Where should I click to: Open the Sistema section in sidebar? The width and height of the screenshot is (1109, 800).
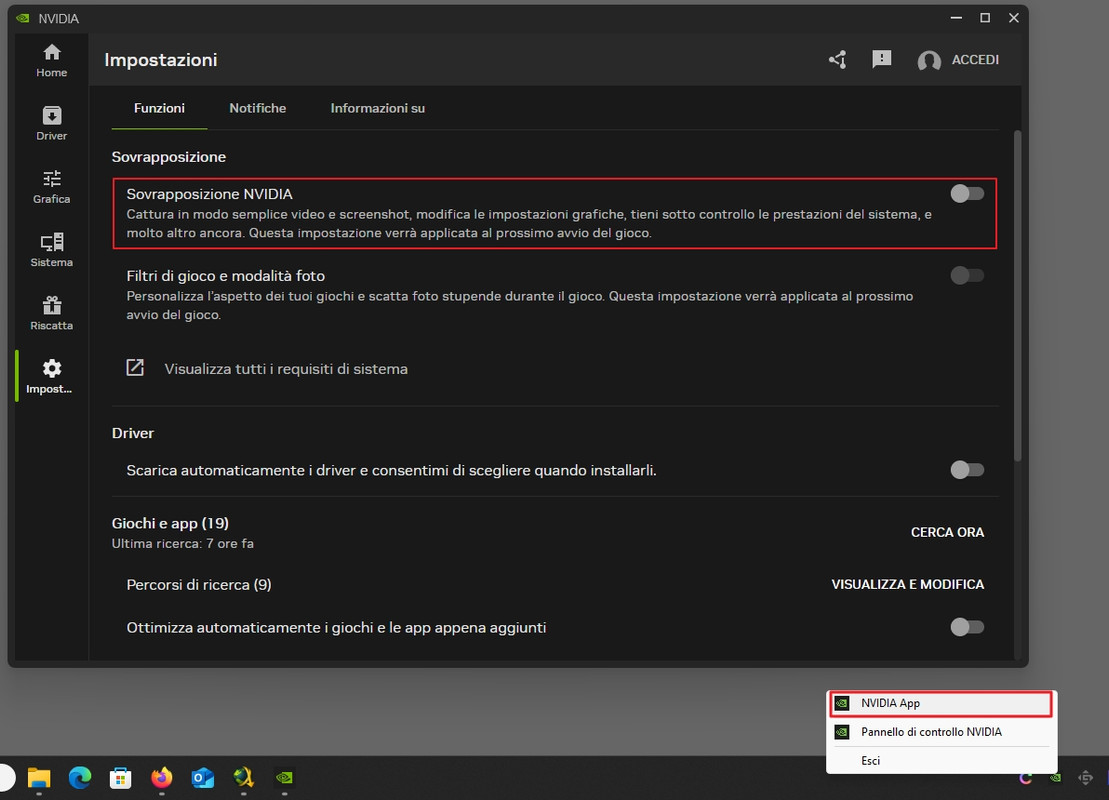pyautogui.click(x=52, y=250)
